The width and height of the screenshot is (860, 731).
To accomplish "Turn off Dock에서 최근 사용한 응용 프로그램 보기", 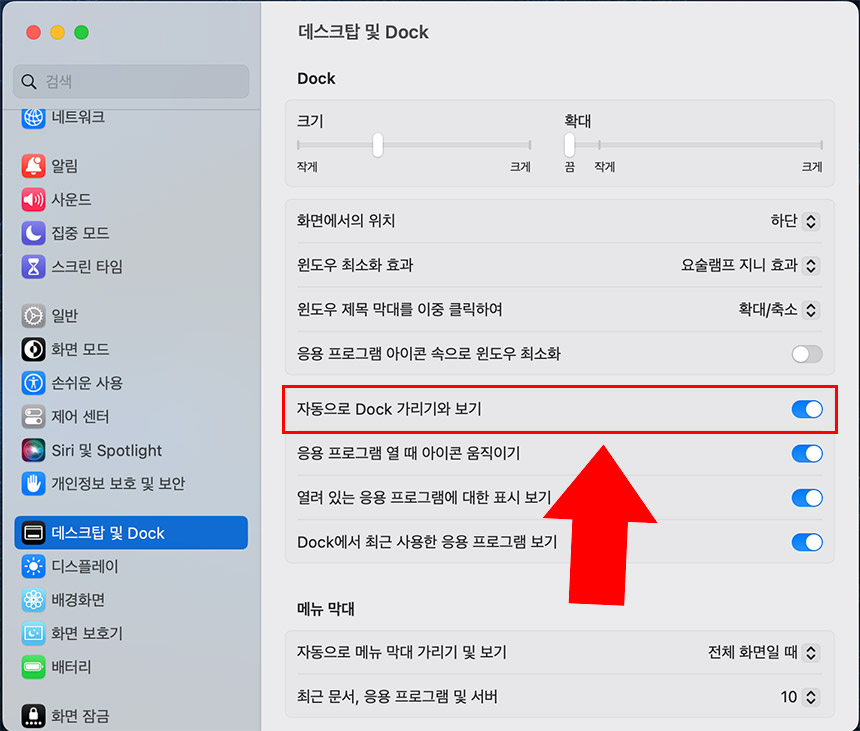I will [x=806, y=542].
